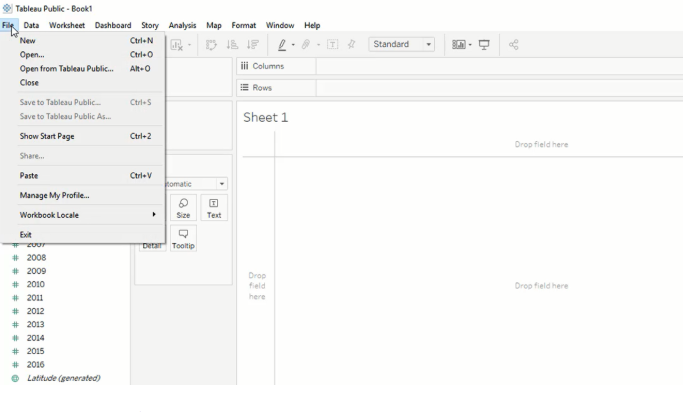Select the 2016 field
This screenshot has height=412, width=685.
coord(35,365)
